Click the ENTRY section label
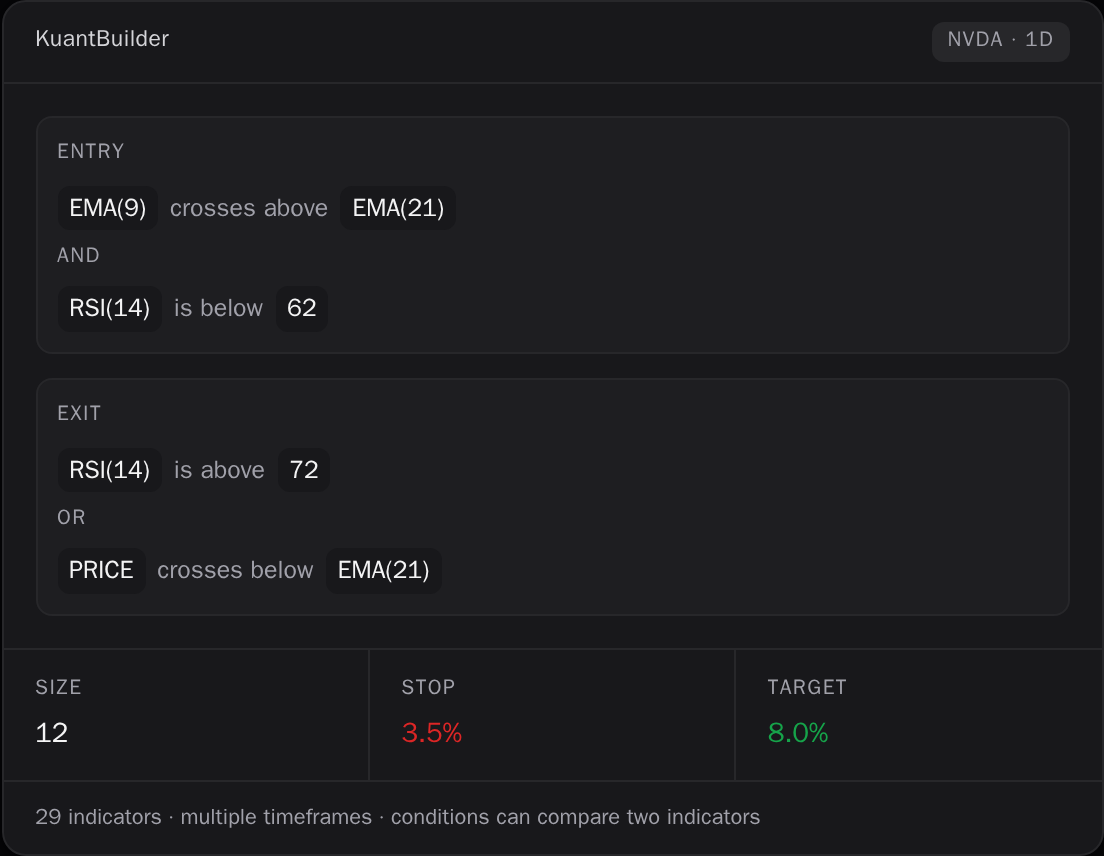 (x=91, y=151)
